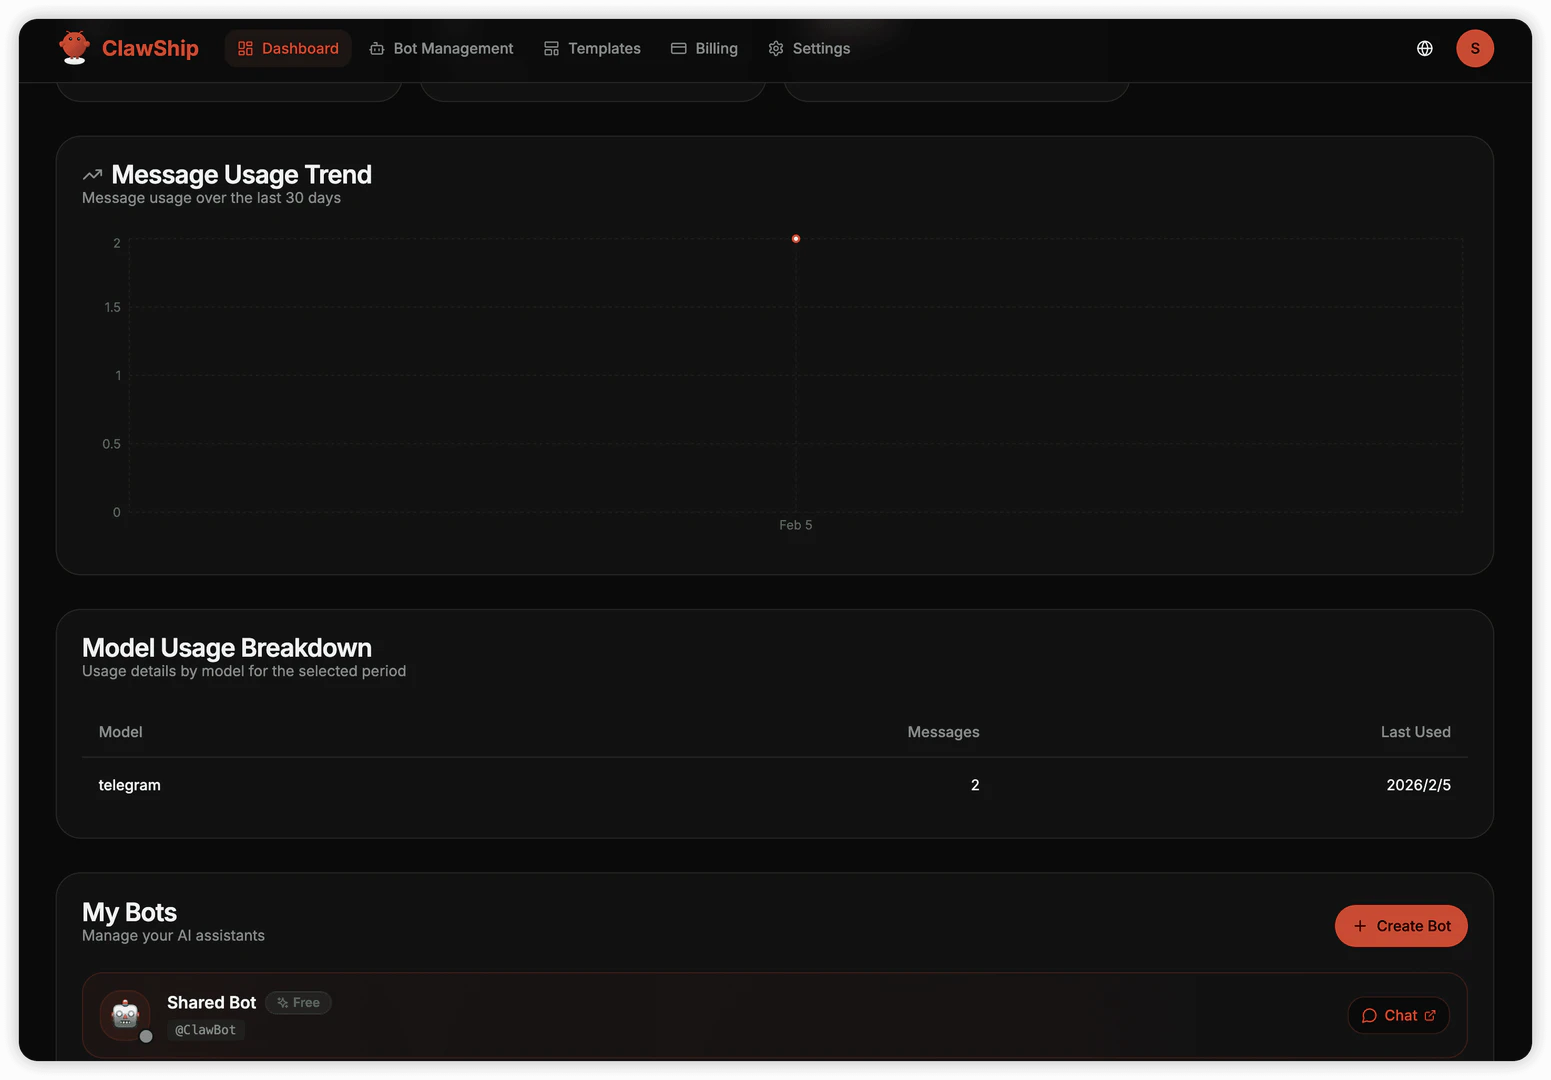Open the language globe picker
Viewport: 1551px width, 1080px height.
1424,47
